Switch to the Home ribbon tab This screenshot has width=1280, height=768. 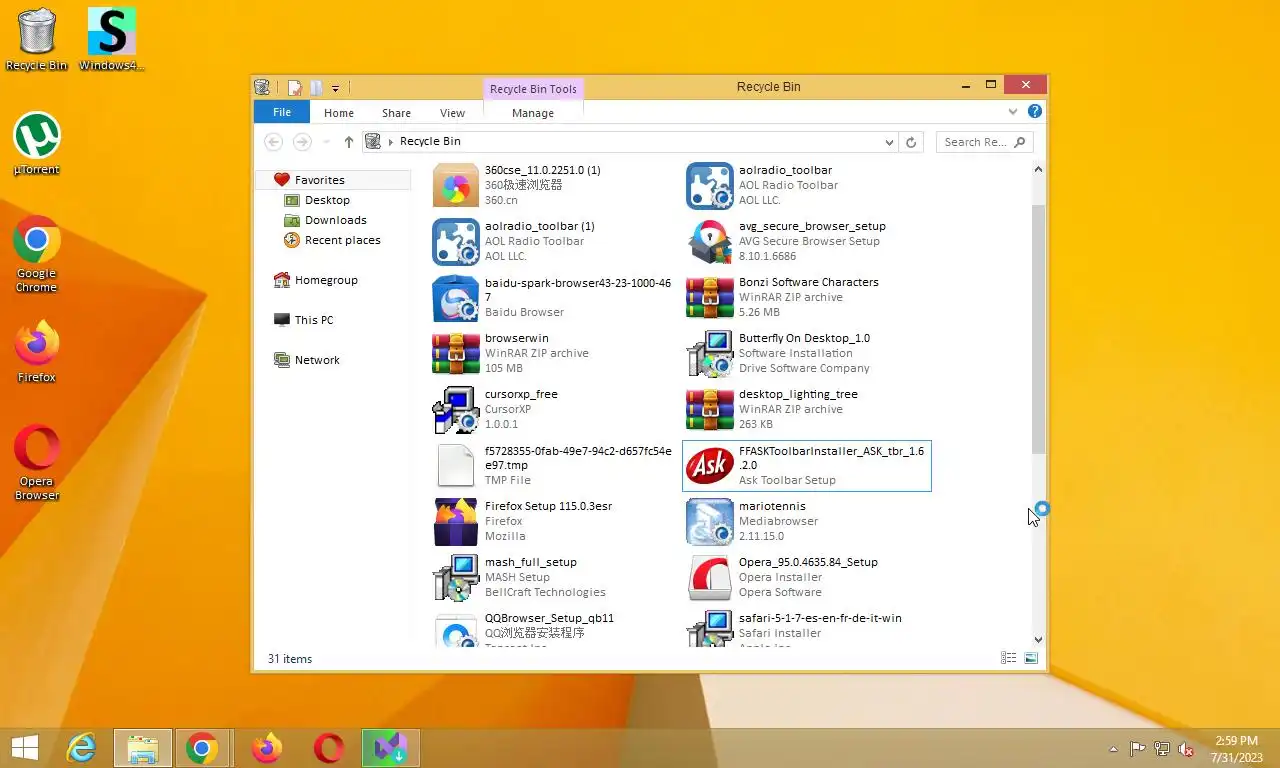click(x=339, y=113)
